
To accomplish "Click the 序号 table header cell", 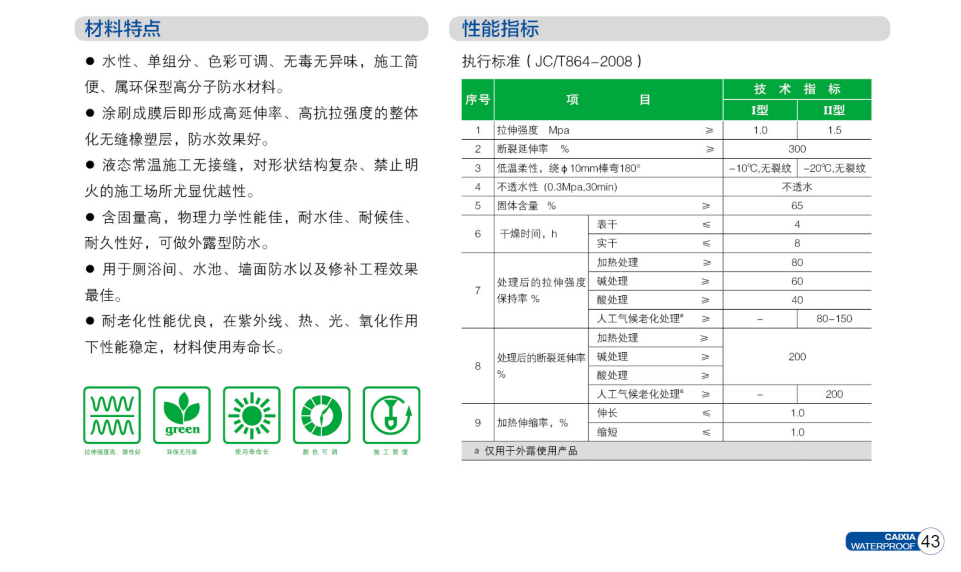I will click(477, 99).
